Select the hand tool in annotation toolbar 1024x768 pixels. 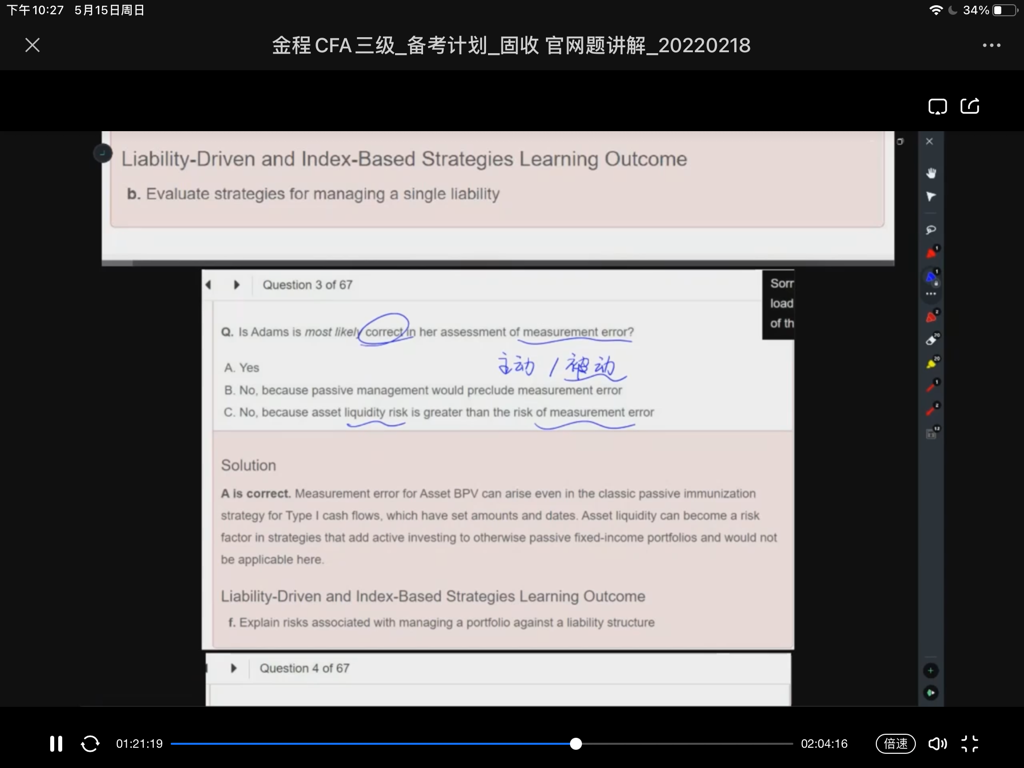click(x=931, y=173)
